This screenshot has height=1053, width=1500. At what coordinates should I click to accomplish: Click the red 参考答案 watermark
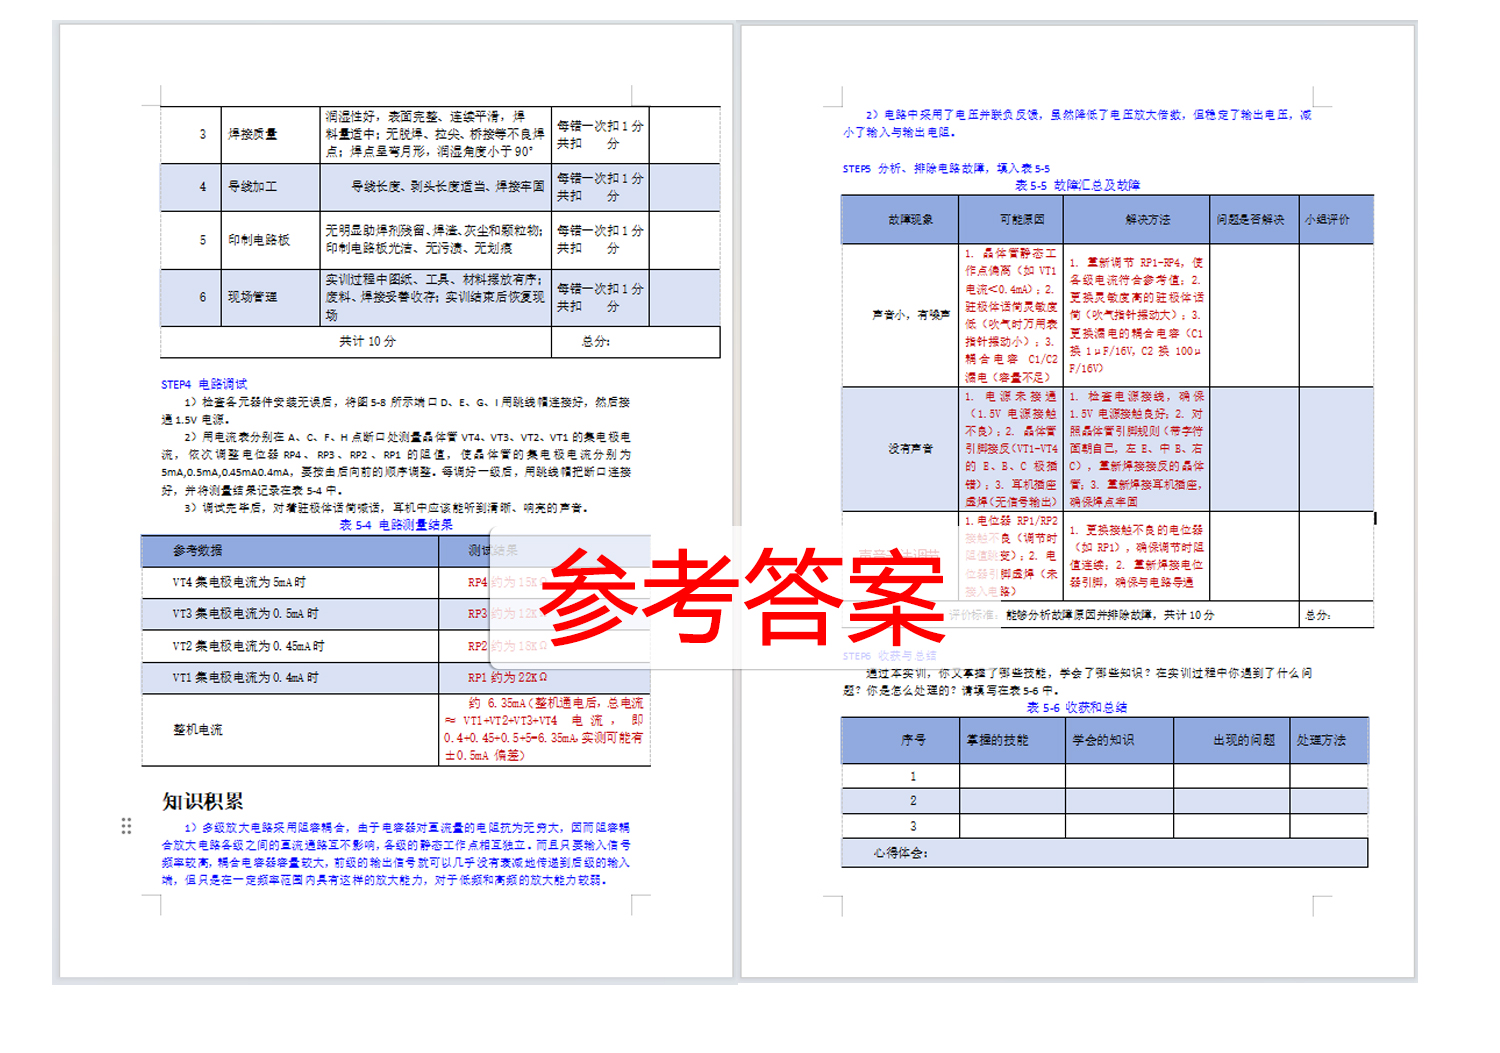click(745, 597)
